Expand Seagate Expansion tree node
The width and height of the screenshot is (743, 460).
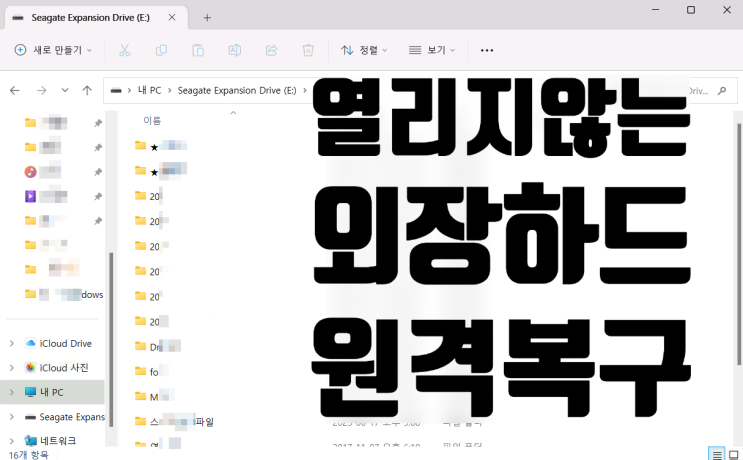12,417
